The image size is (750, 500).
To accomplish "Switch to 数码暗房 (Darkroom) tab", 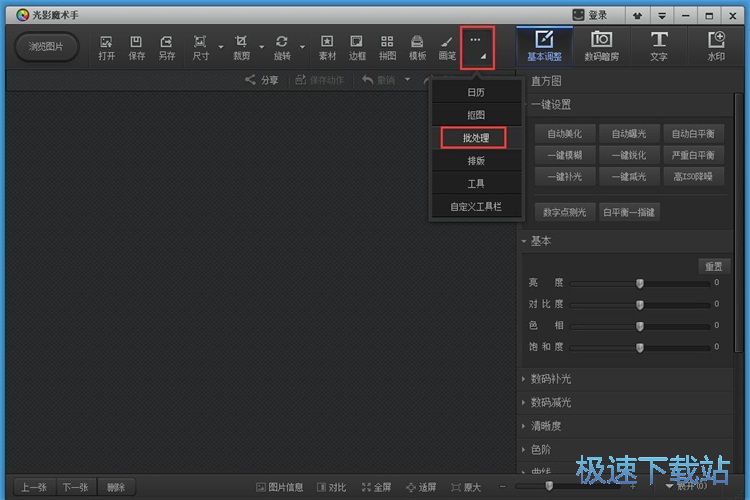I will (601, 46).
